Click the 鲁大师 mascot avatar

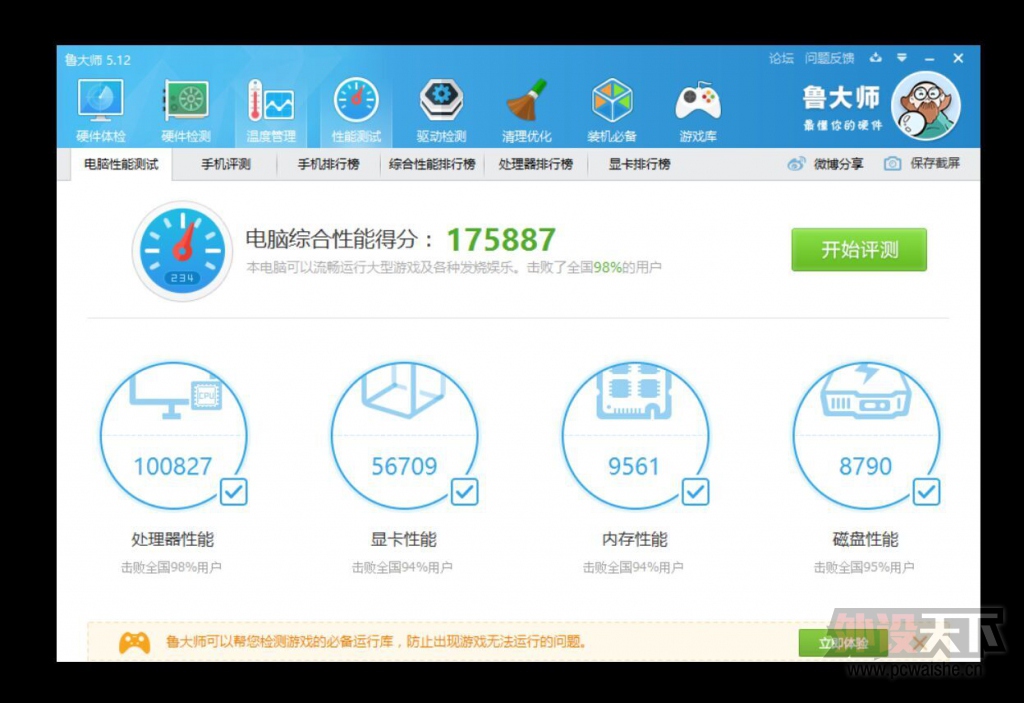pyautogui.click(x=925, y=106)
